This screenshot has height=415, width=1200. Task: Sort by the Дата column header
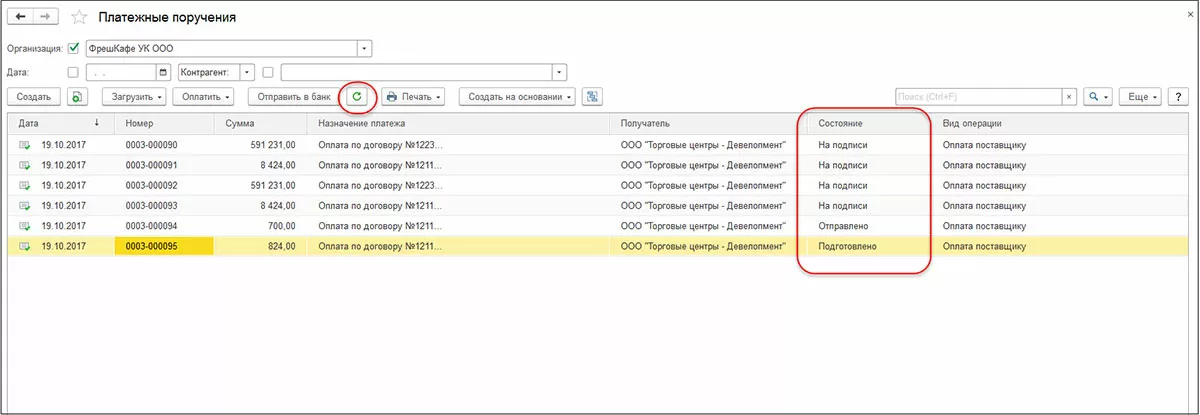coord(60,124)
